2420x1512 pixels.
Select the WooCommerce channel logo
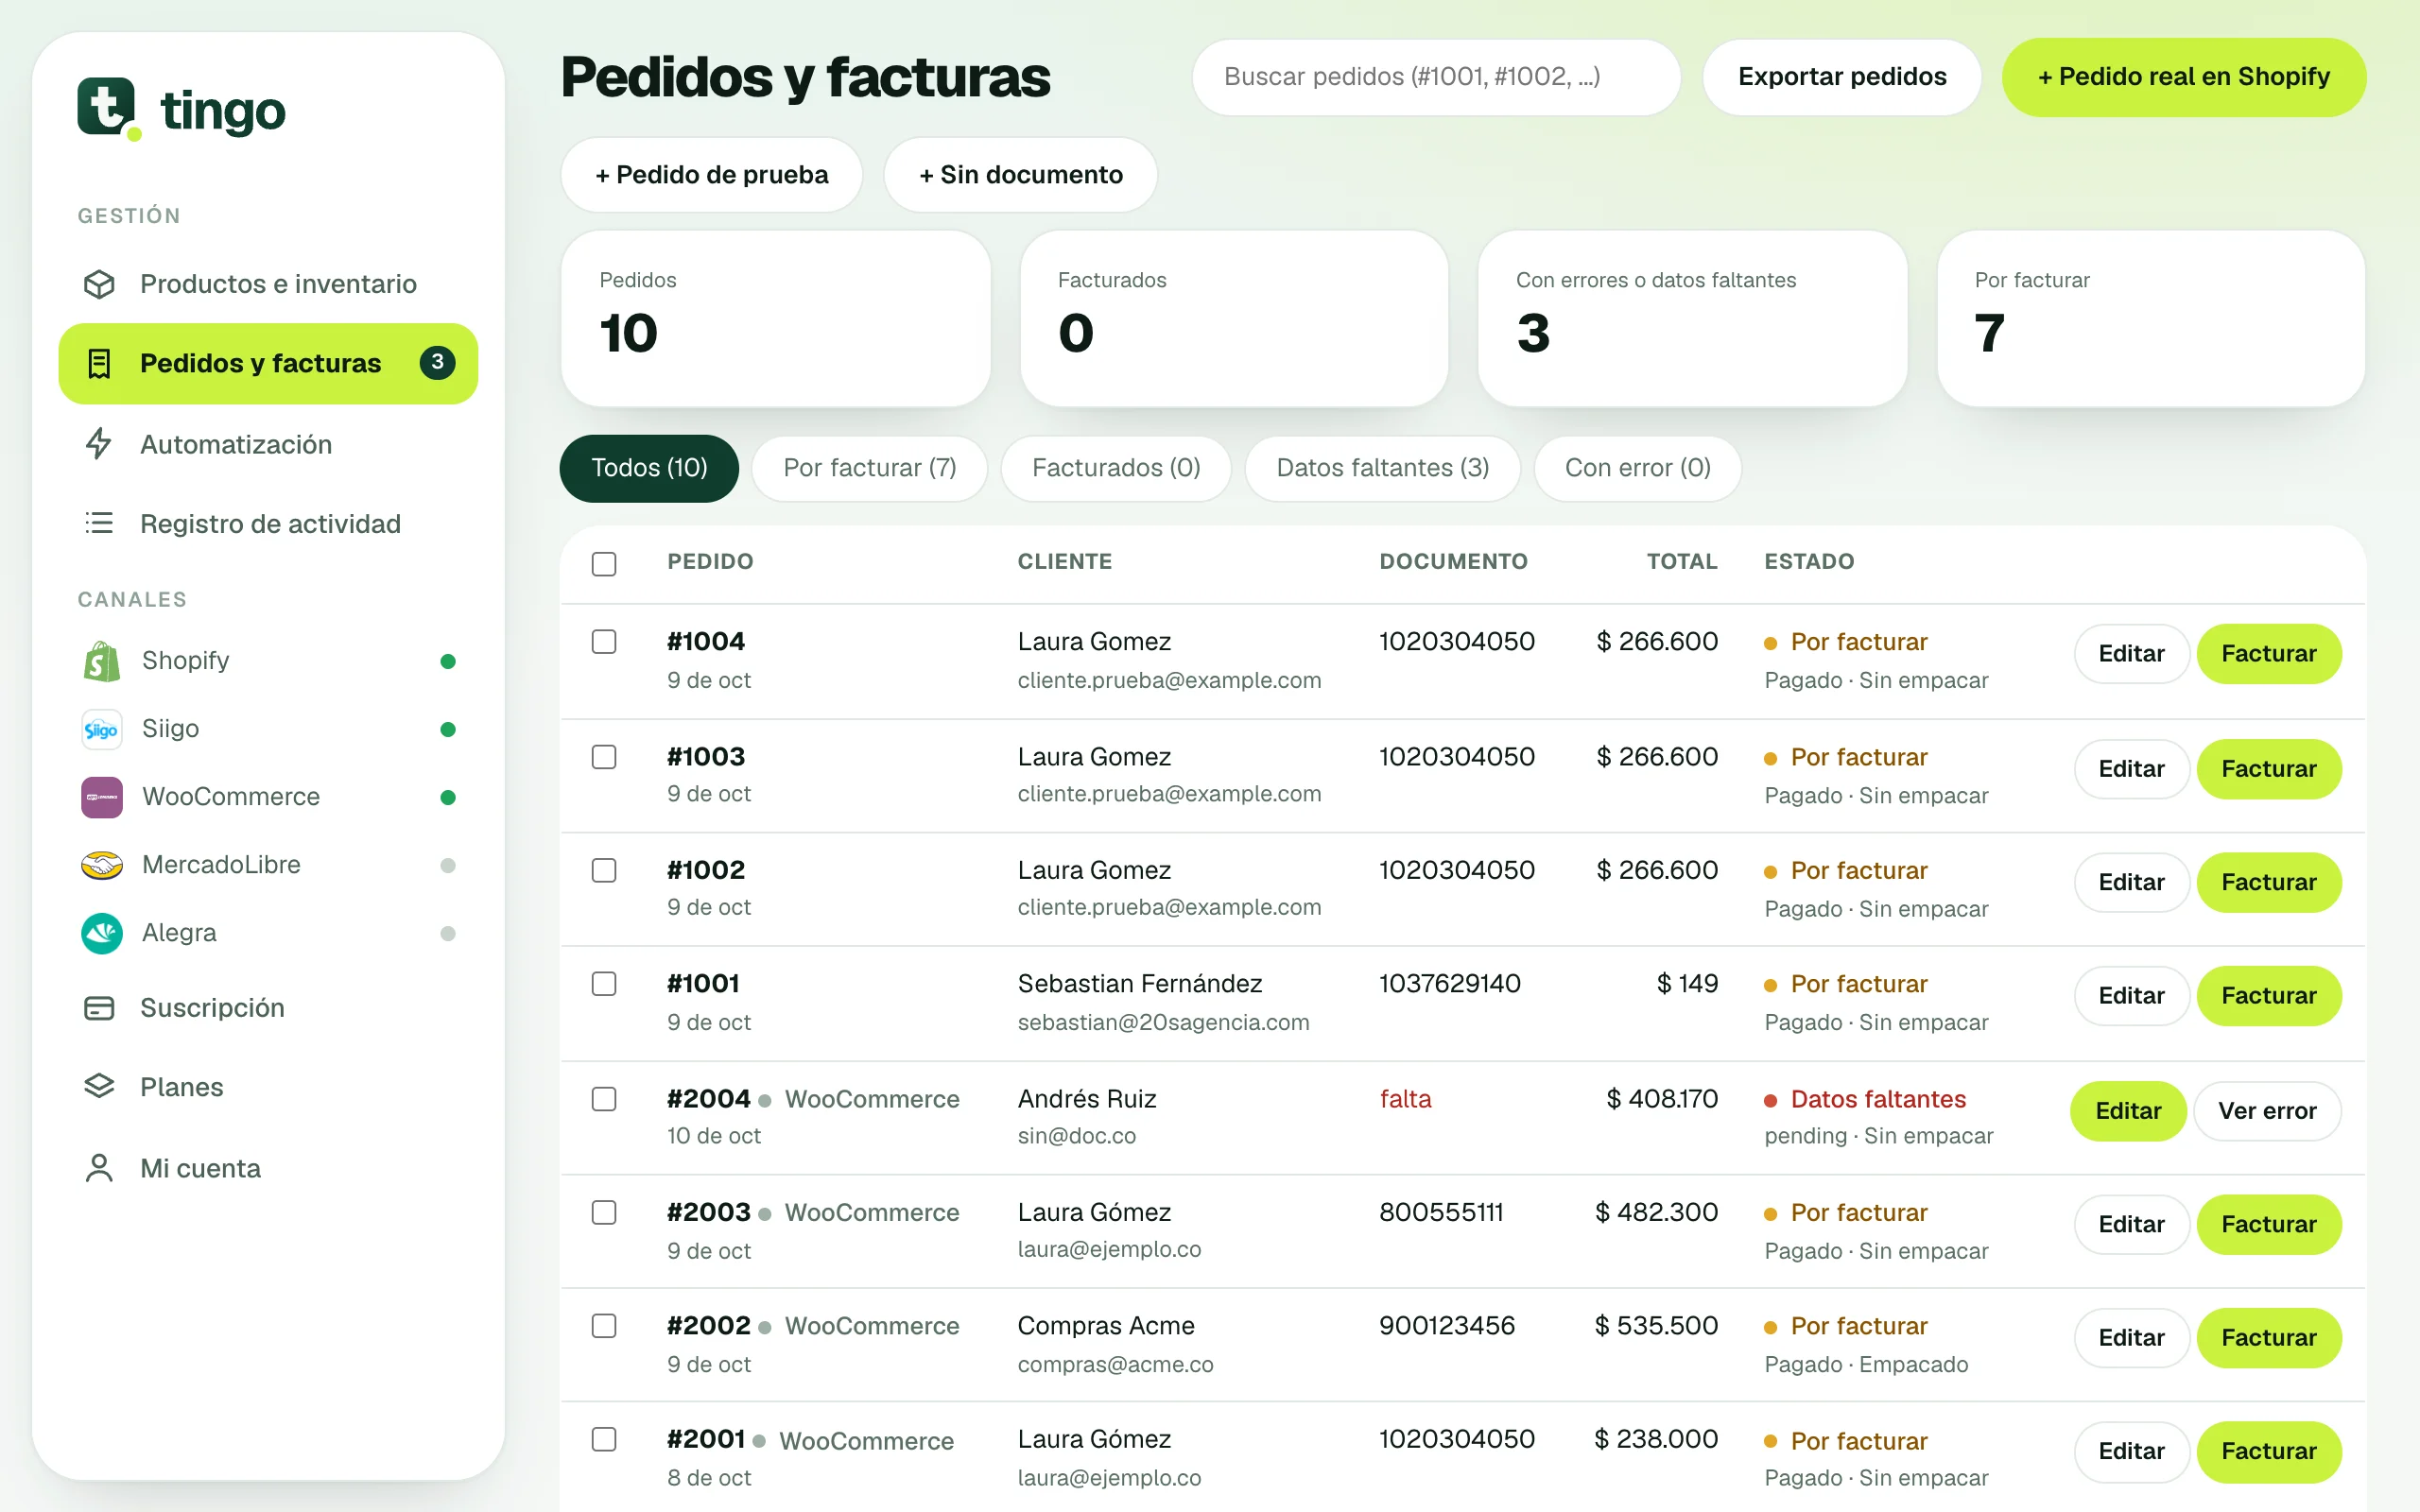tap(102, 797)
